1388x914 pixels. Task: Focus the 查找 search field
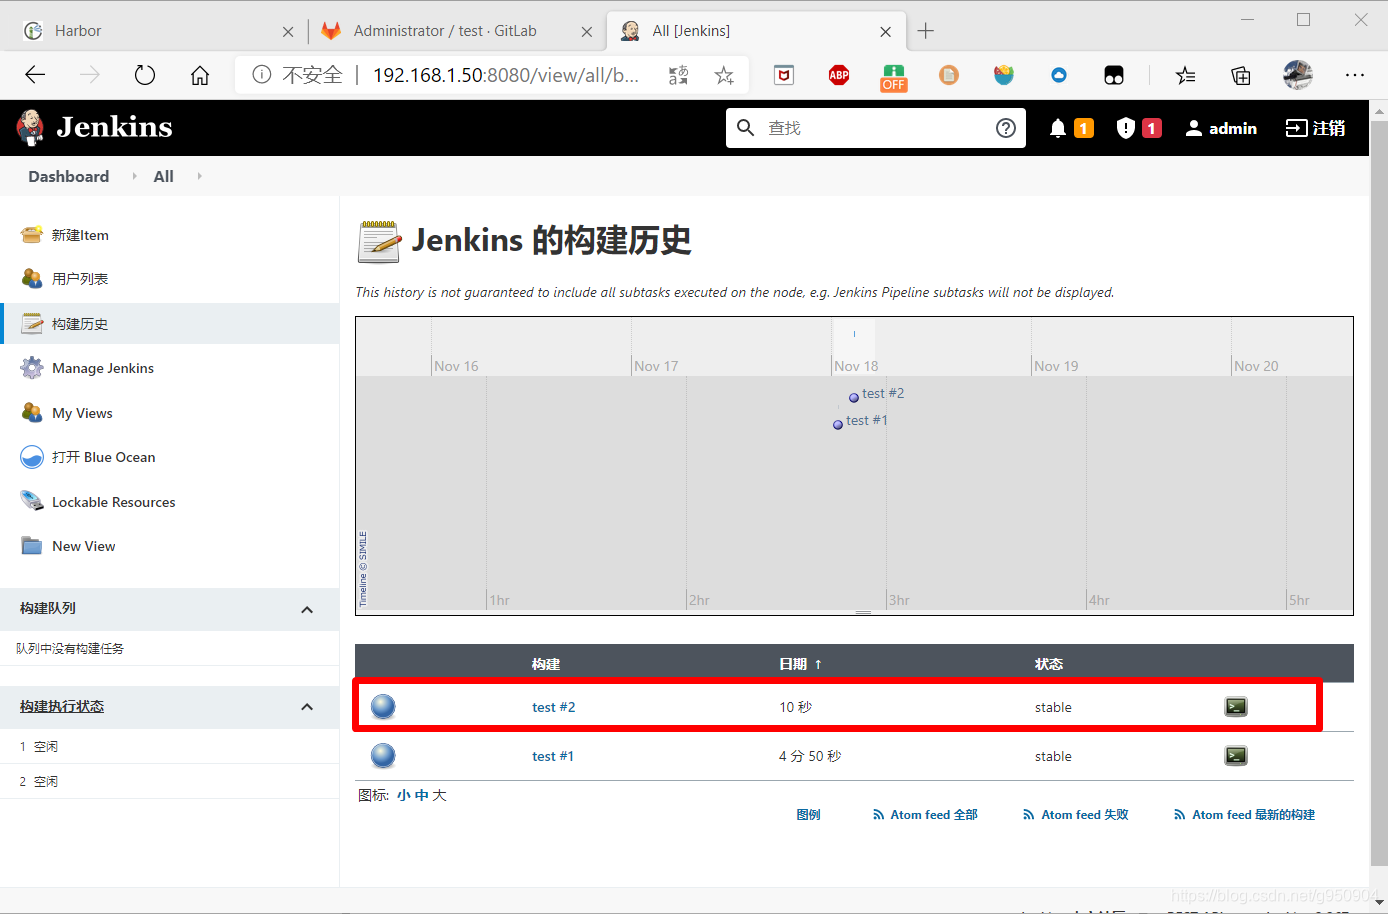pos(876,128)
